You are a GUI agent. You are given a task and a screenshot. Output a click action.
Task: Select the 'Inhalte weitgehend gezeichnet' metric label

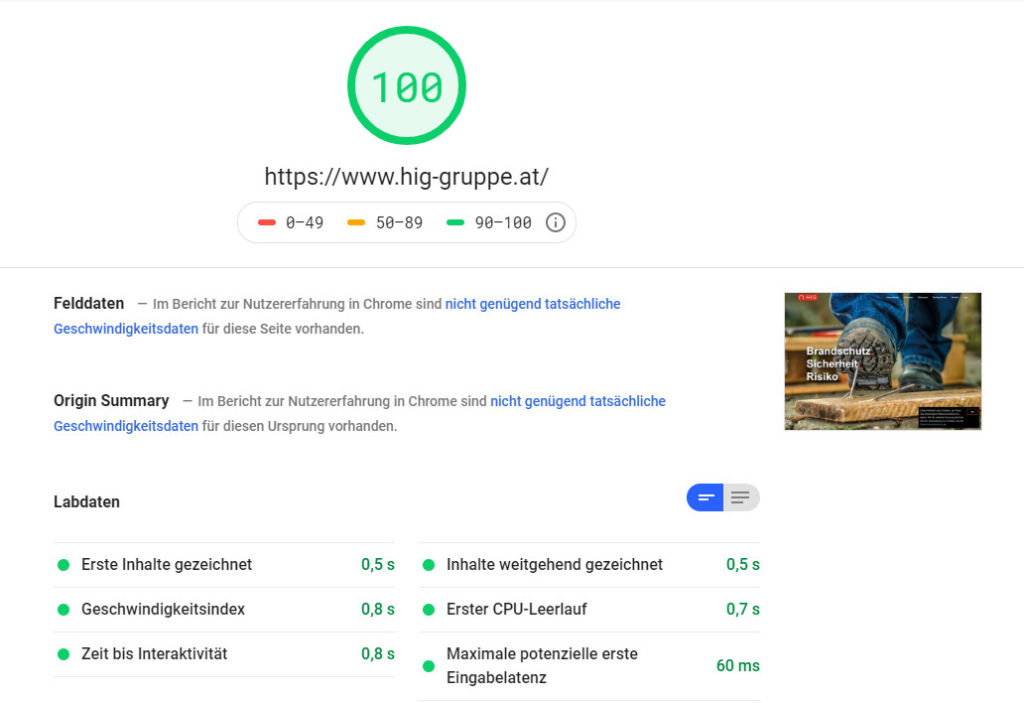[554, 564]
